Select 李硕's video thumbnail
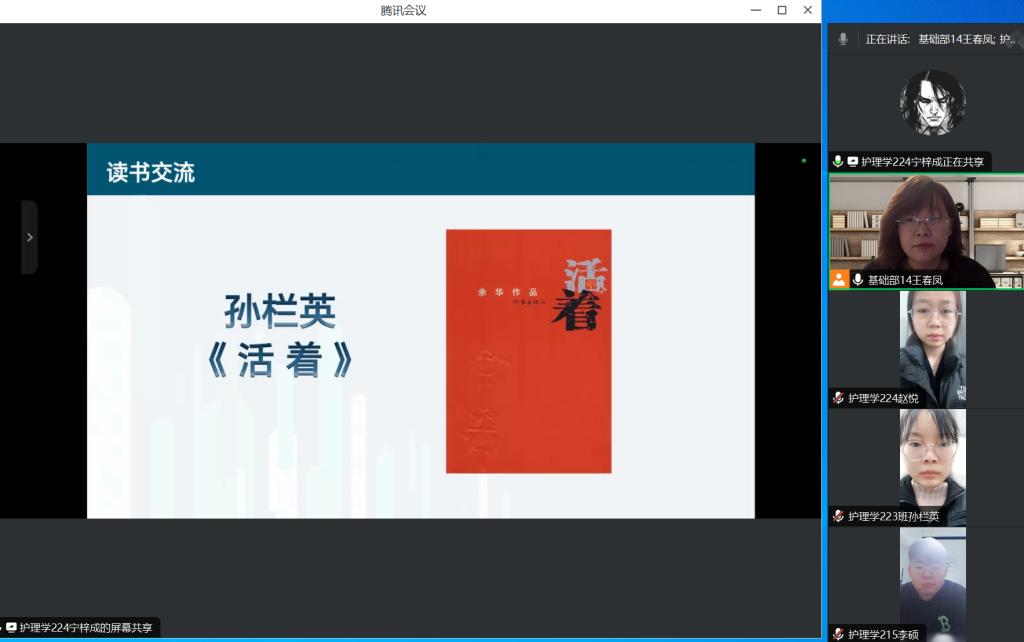This screenshot has height=642, width=1024. [932, 580]
